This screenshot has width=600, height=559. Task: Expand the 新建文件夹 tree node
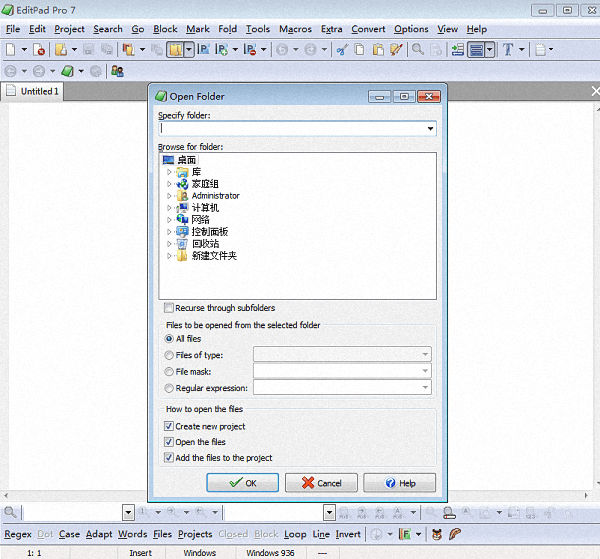169,256
